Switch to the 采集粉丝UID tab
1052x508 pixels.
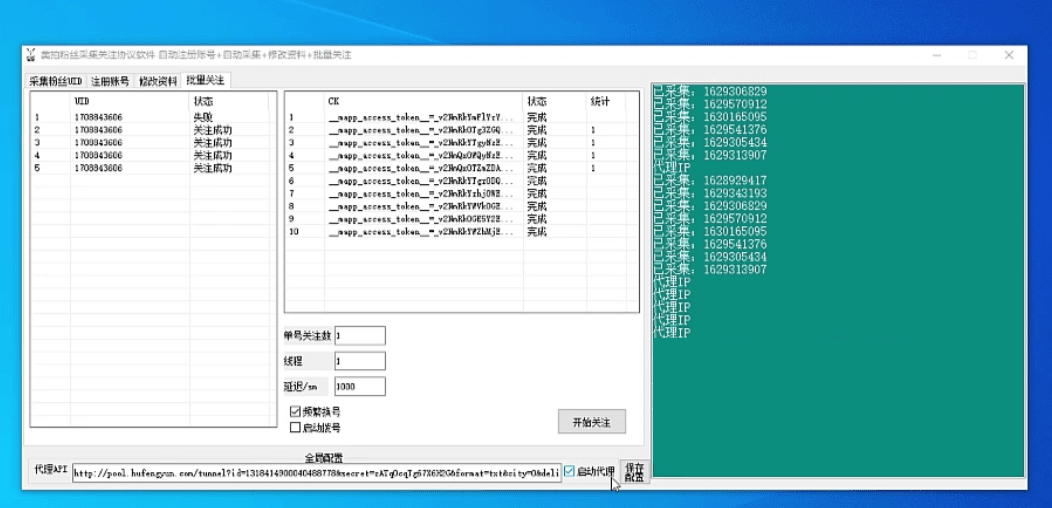point(55,81)
